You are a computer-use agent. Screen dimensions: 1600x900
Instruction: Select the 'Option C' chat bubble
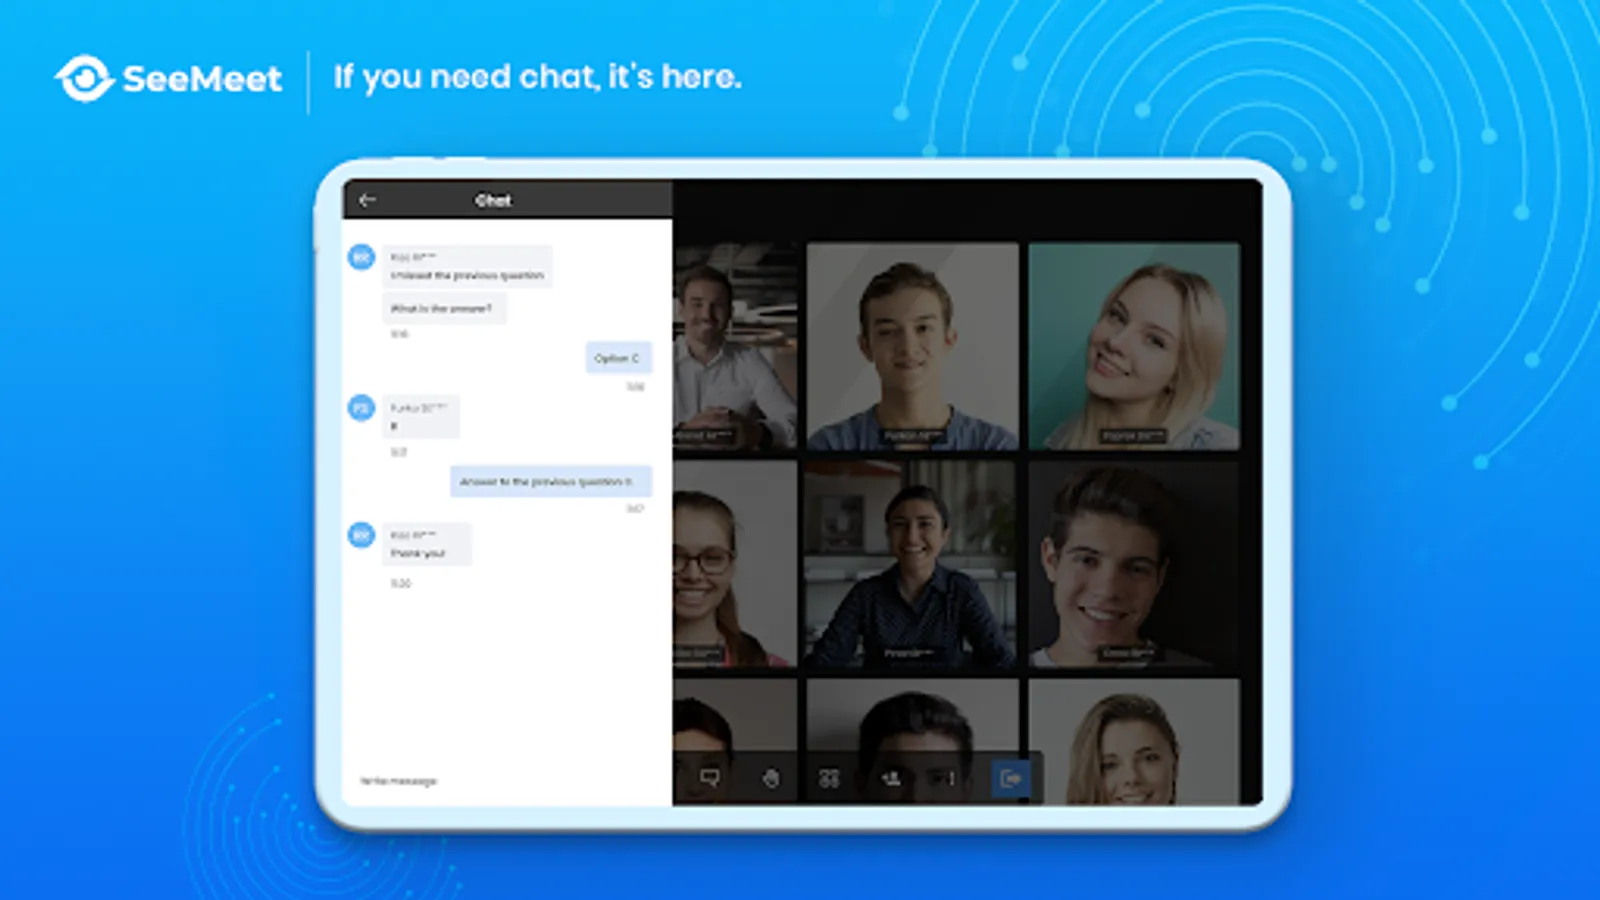coord(618,358)
